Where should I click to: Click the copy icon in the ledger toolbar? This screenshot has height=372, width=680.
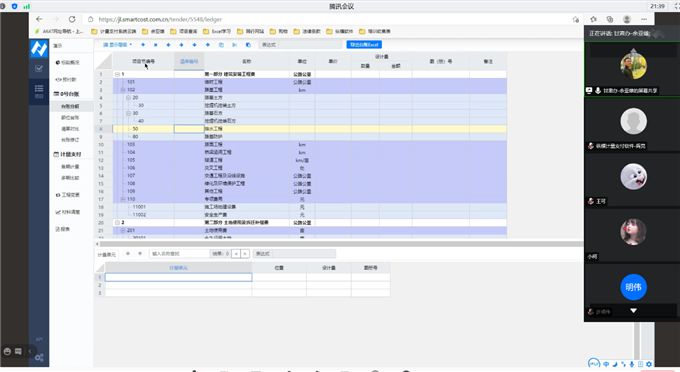coord(221,45)
